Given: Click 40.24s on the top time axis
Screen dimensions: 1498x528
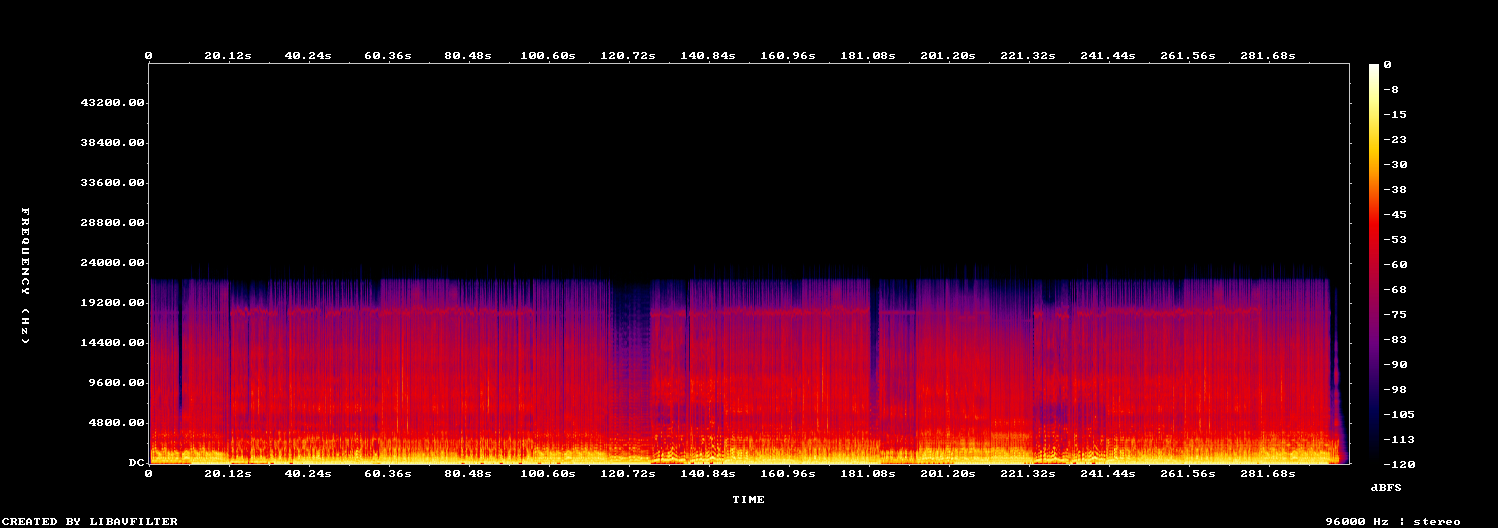Looking at the screenshot, I should [308, 56].
